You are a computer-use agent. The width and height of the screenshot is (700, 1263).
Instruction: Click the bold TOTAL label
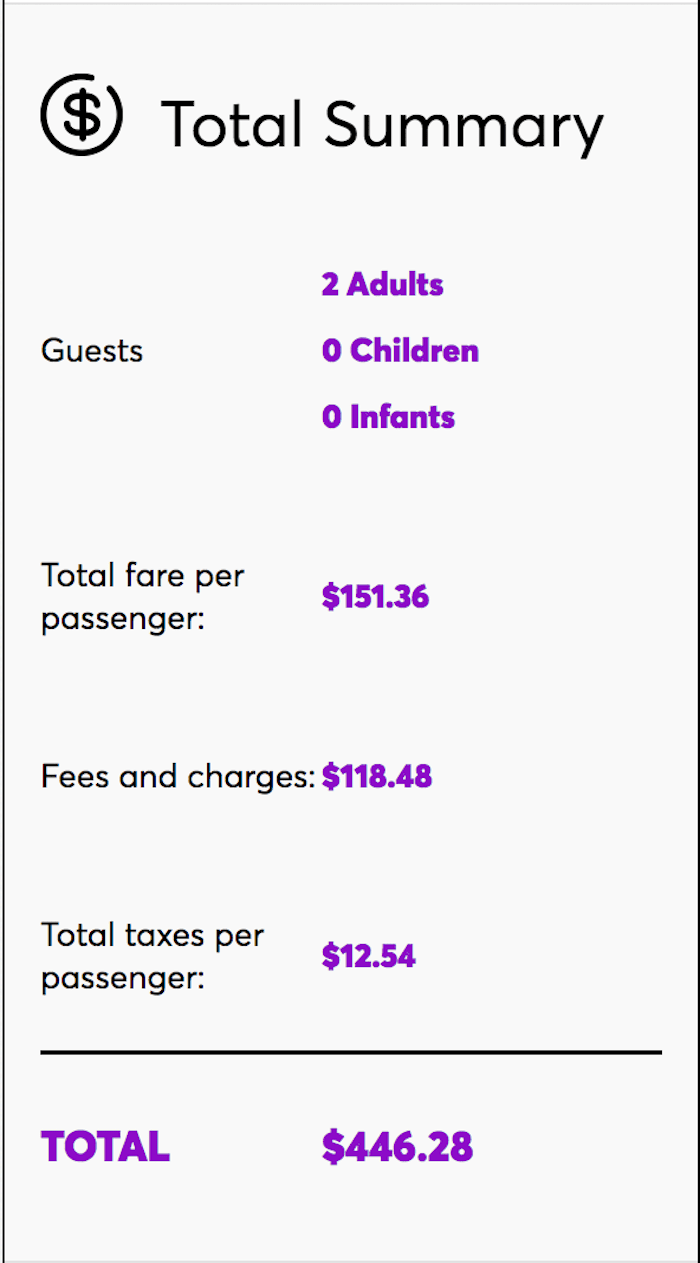click(x=105, y=1147)
